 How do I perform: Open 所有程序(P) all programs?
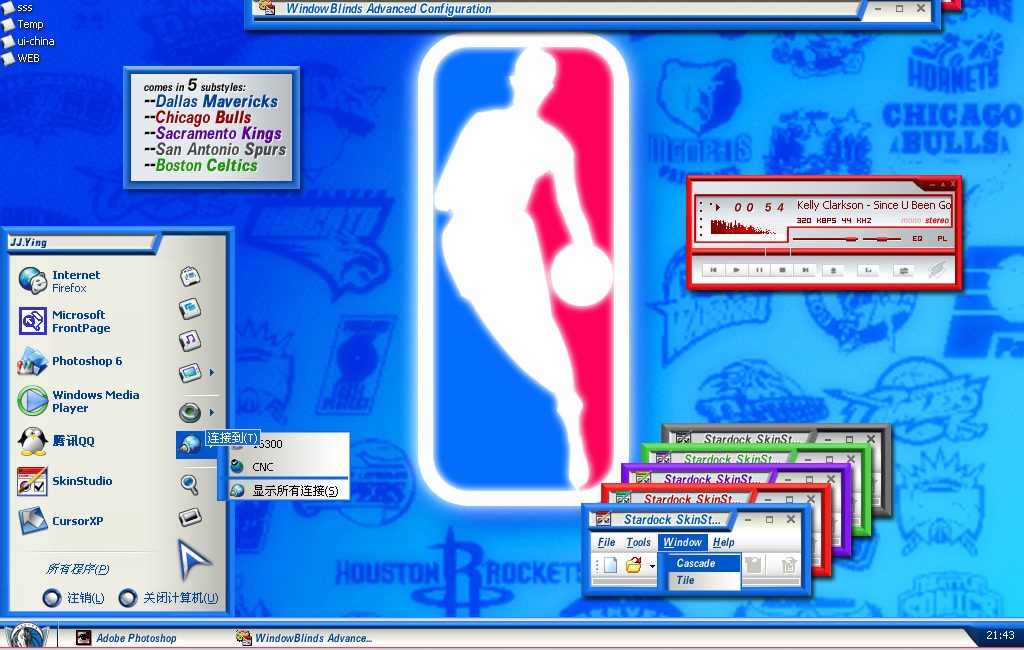pyautogui.click(x=77, y=569)
